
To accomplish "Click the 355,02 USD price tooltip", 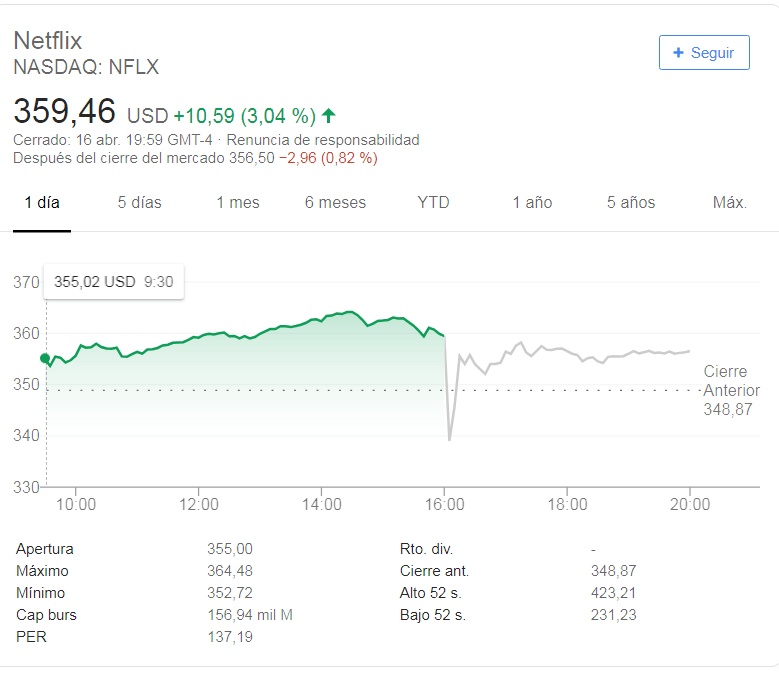I will [113, 282].
